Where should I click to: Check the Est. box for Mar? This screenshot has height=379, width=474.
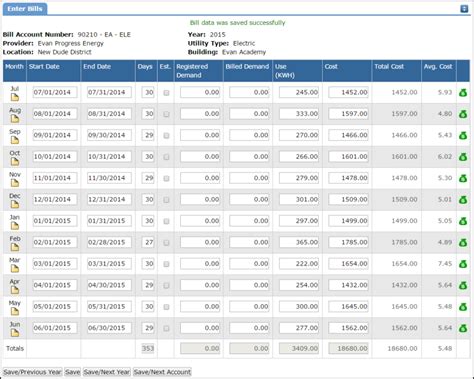166,264
